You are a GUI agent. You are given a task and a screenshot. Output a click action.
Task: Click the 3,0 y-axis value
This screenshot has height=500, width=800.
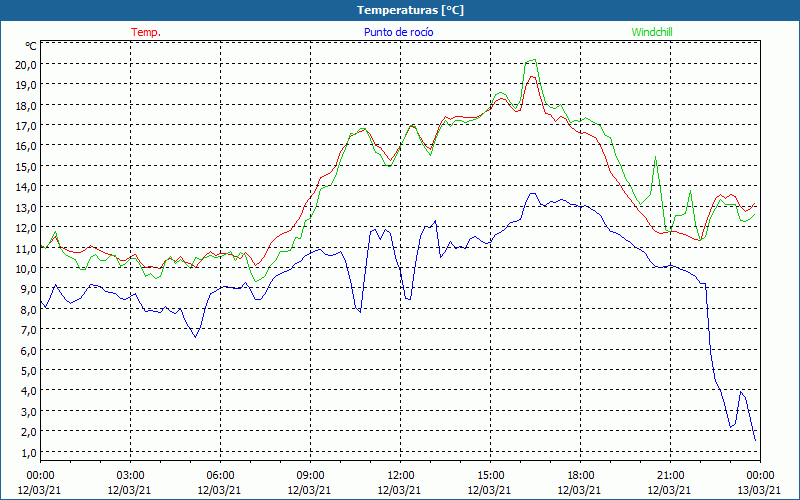(28, 412)
